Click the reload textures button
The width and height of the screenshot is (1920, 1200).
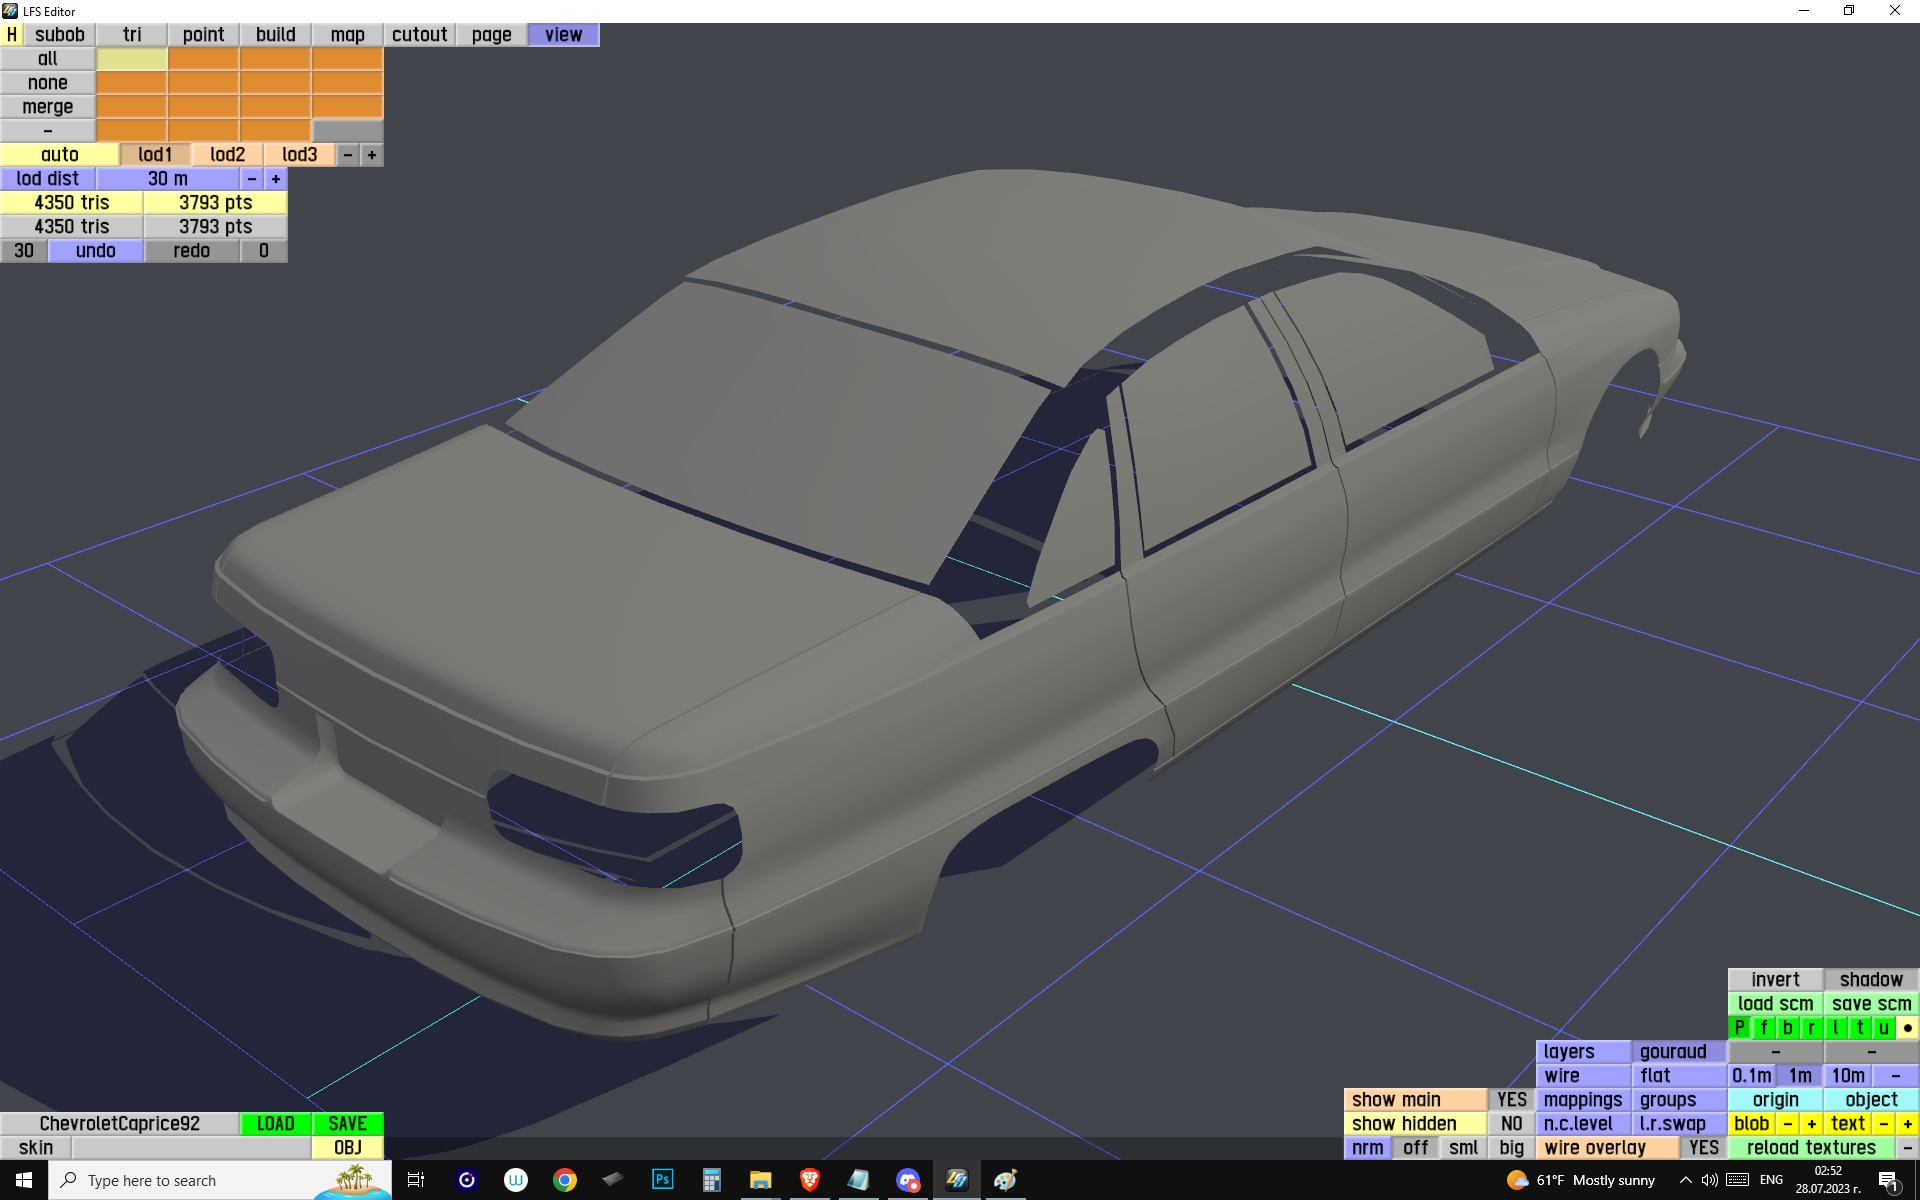tap(1810, 1147)
